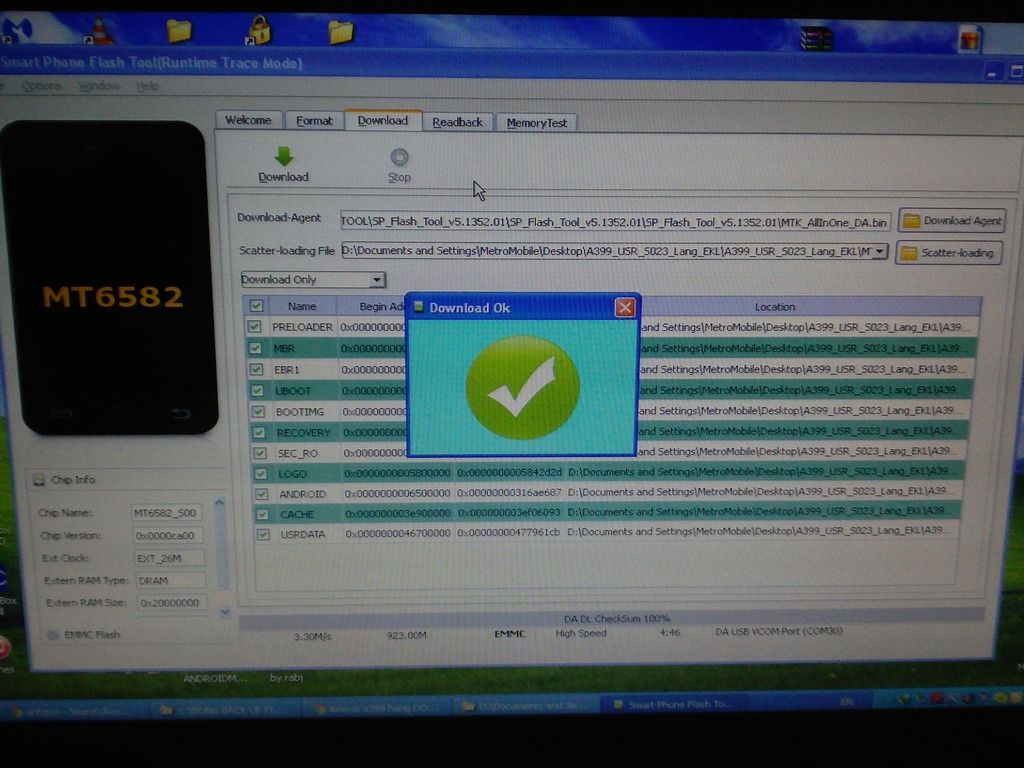Click the Download Agent folder button
Viewport: 1024px width, 768px height.
coord(951,221)
